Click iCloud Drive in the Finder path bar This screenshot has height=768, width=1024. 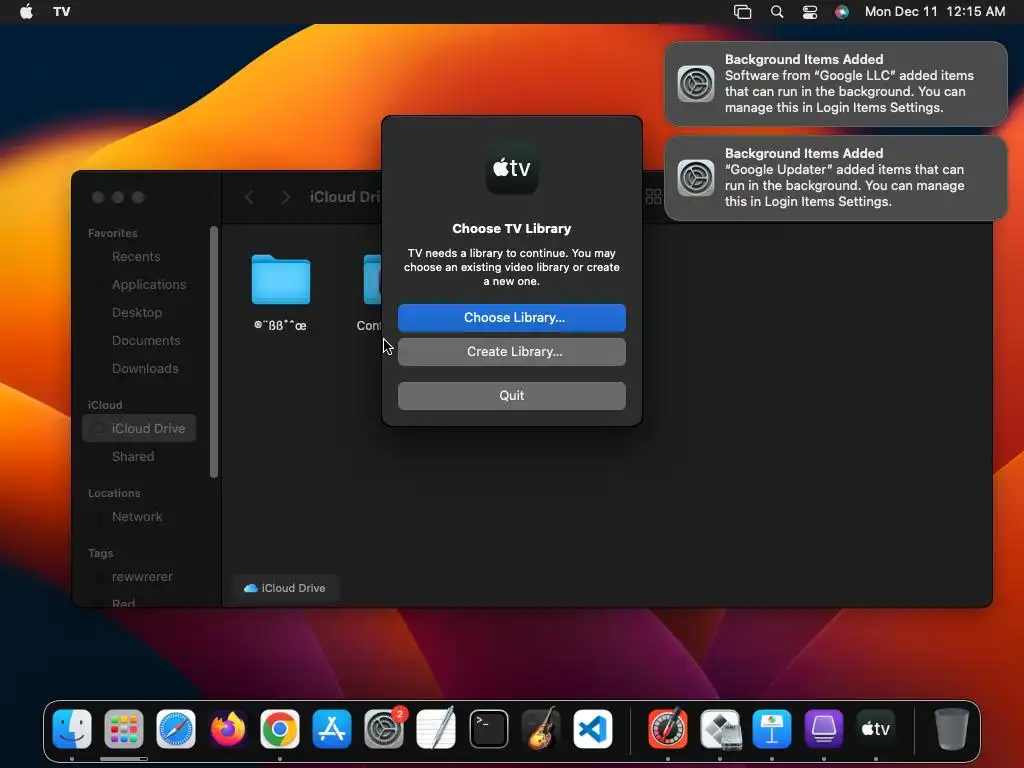coord(285,588)
